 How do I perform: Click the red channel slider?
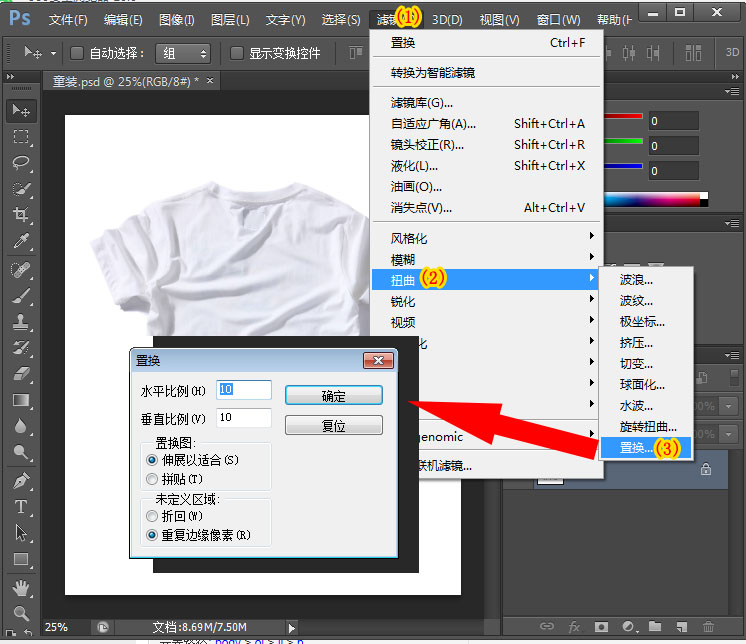click(623, 116)
